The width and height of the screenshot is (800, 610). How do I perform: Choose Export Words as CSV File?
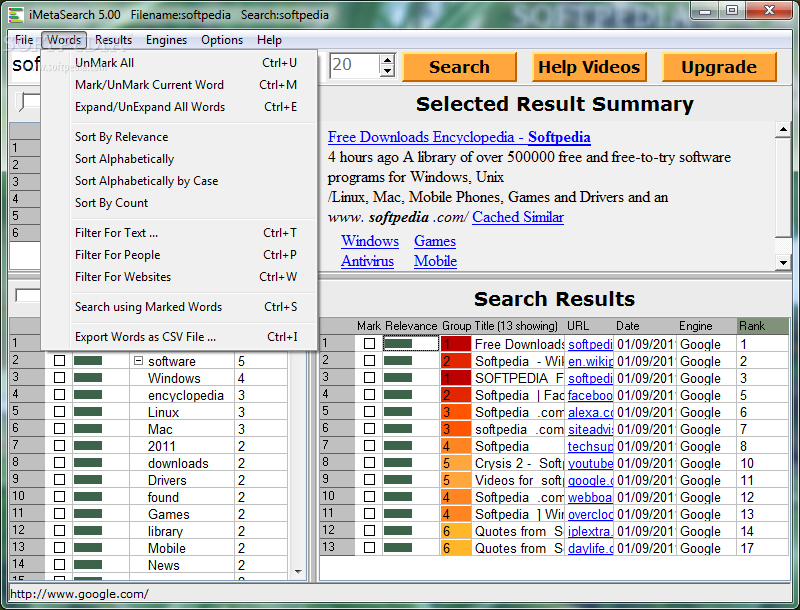click(x=180, y=337)
